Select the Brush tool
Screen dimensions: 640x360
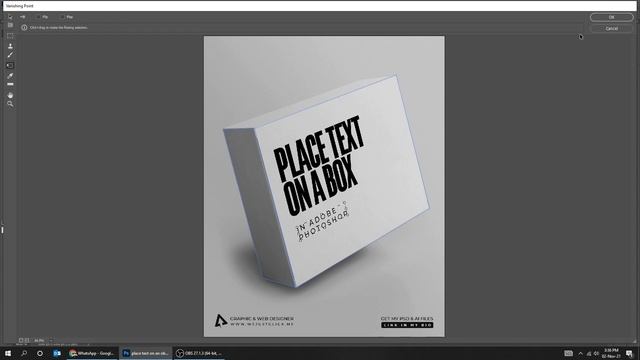[x=10, y=55]
